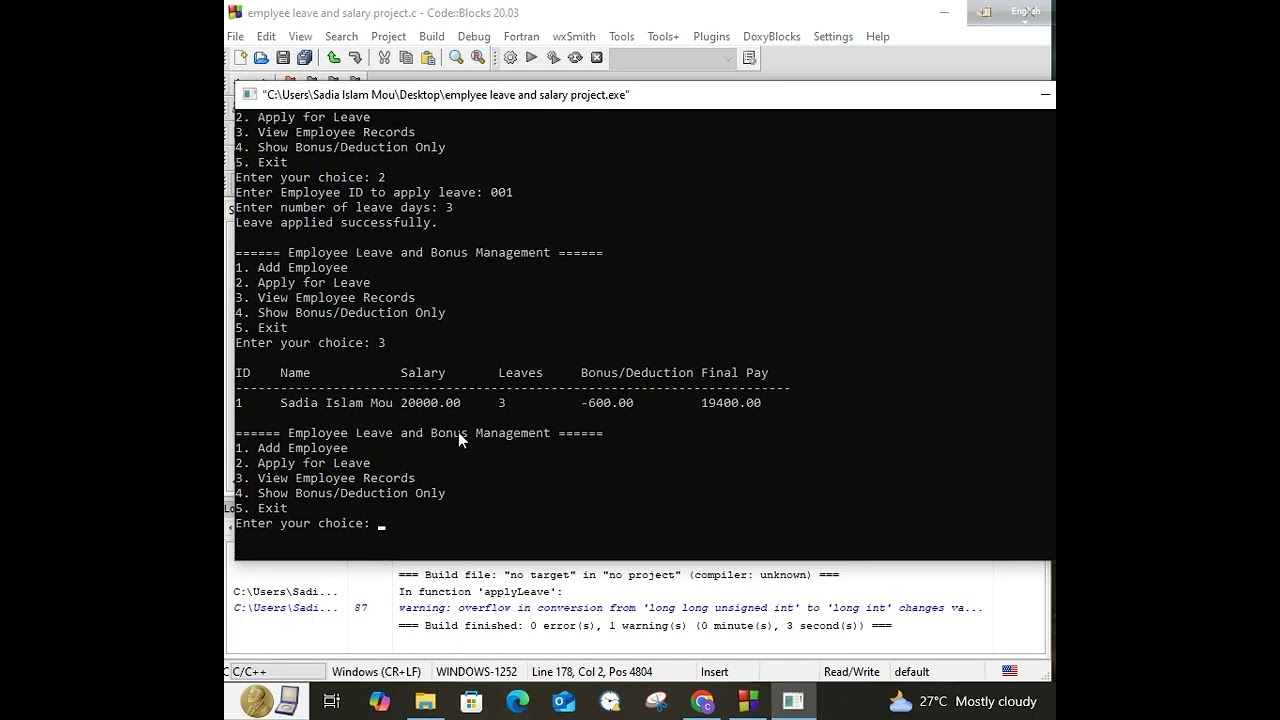Image resolution: width=1280 pixels, height=720 pixels.
Task: Click the New file toolbar icon
Action: (x=241, y=58)
